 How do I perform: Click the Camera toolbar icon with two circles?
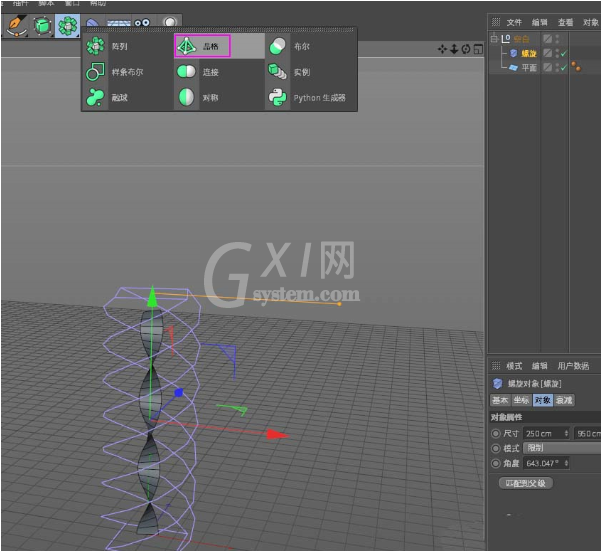point(142,23)
